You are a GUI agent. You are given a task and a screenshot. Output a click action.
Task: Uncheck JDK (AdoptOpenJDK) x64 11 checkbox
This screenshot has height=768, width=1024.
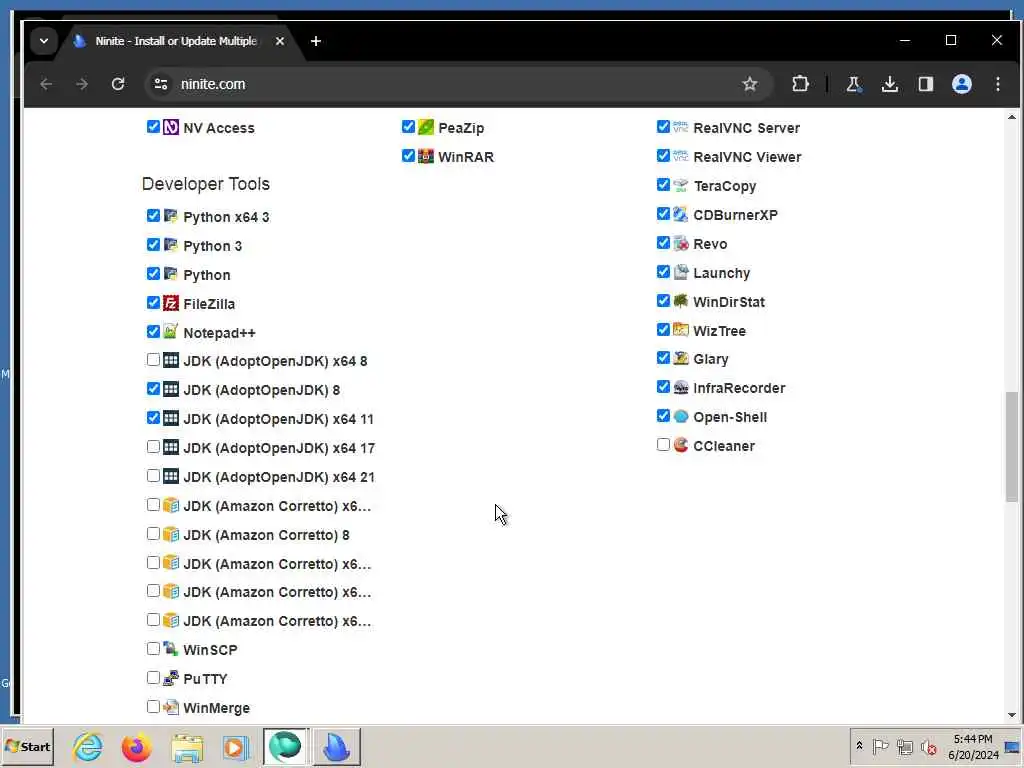(153, 418)
